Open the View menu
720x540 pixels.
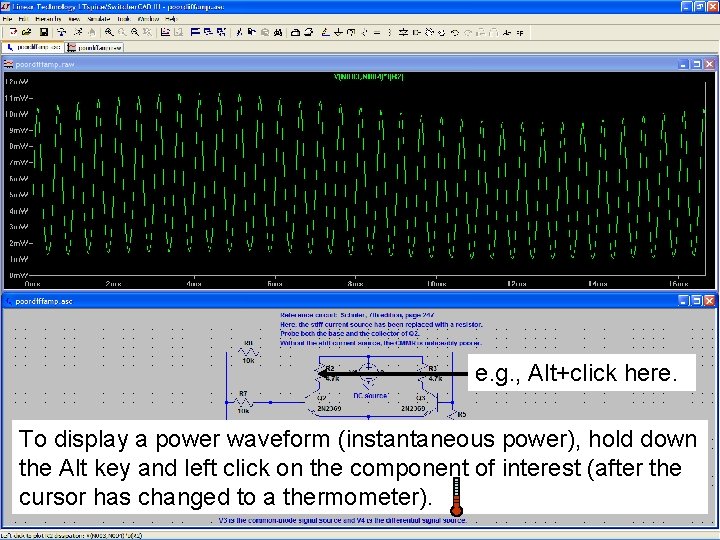tap(74, 19)
